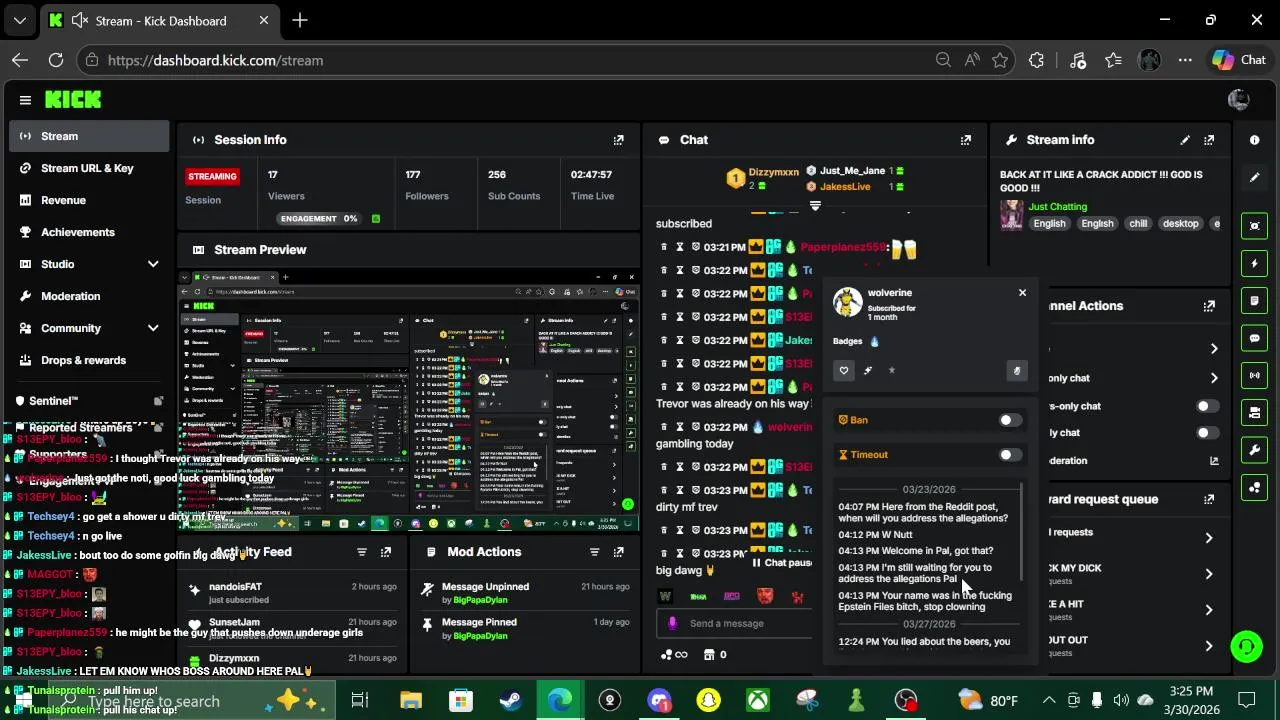The image size is (1280, 720).
Task: Pop out the Session Info panel
Action: 619,140
